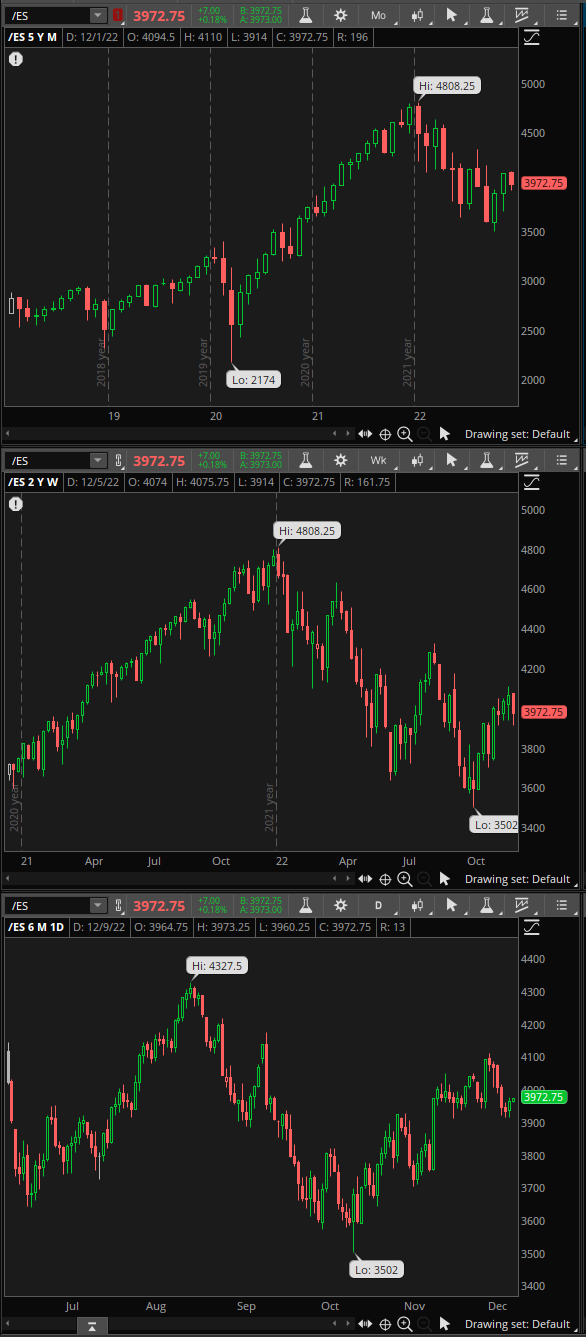Click the 2018 year marker on monthly chart
The image size is (586, 1337).
point(101,364)
